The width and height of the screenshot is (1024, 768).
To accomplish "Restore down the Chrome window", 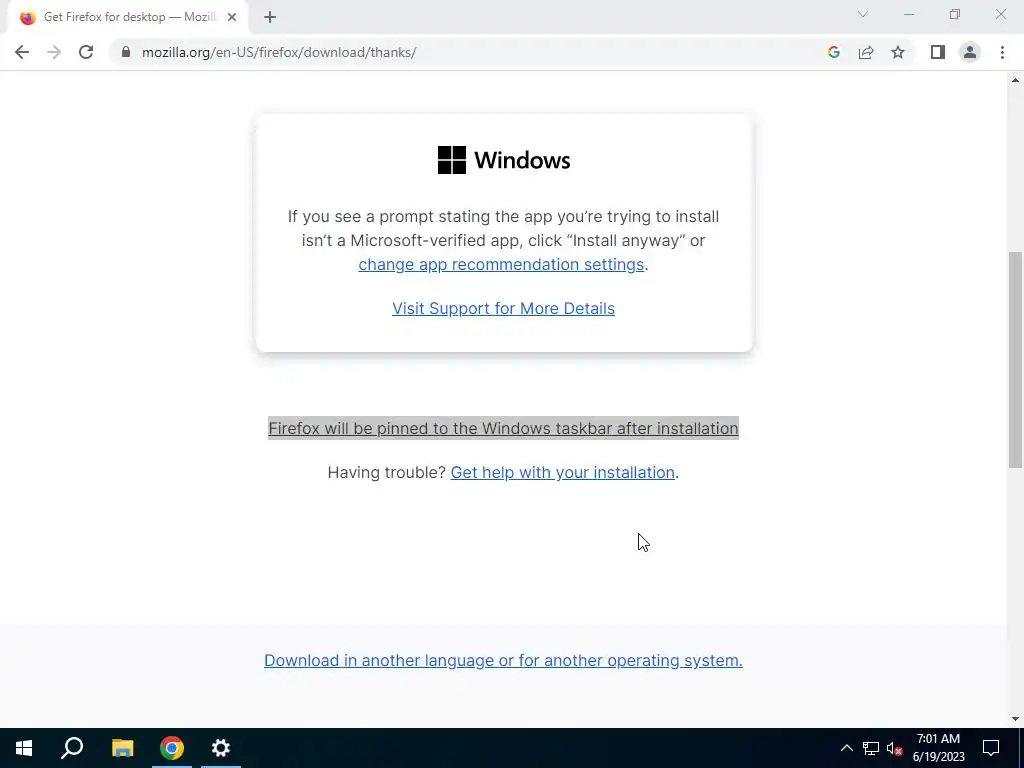I will click(x=955, y=14).
